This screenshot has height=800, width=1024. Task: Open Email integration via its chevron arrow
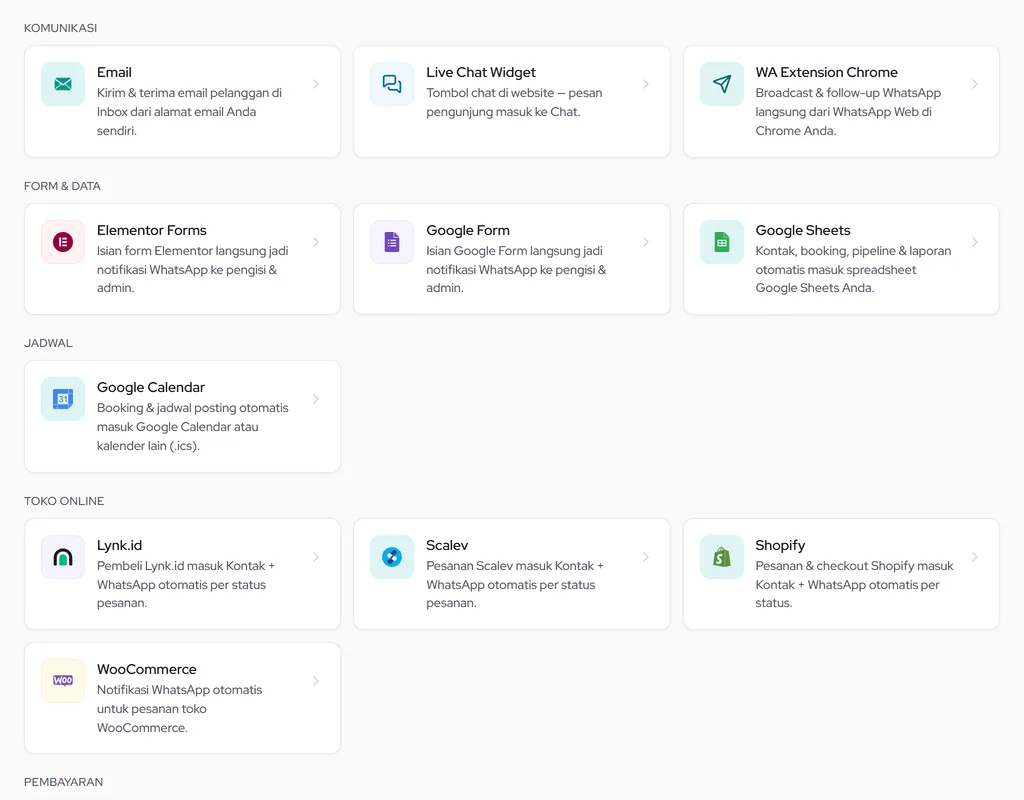(316, 84)
